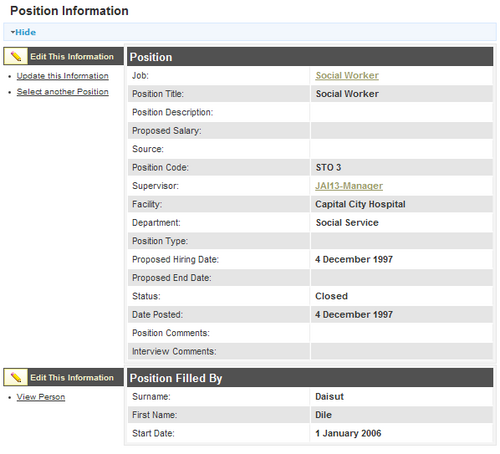Follow the Update this Information link
Viewport: 500px width, 454px height.
pos(63,76)
